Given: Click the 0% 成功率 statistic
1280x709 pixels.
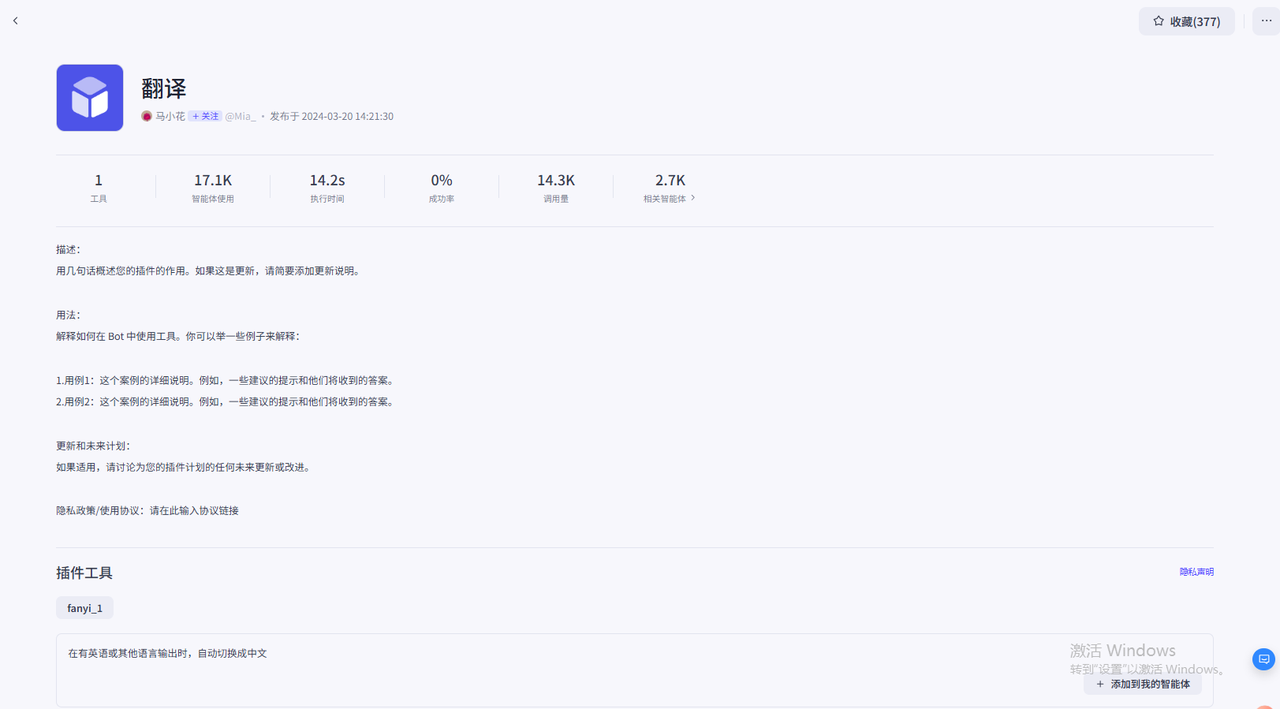Looking at the screenshot, I should [x=441, y=187].
